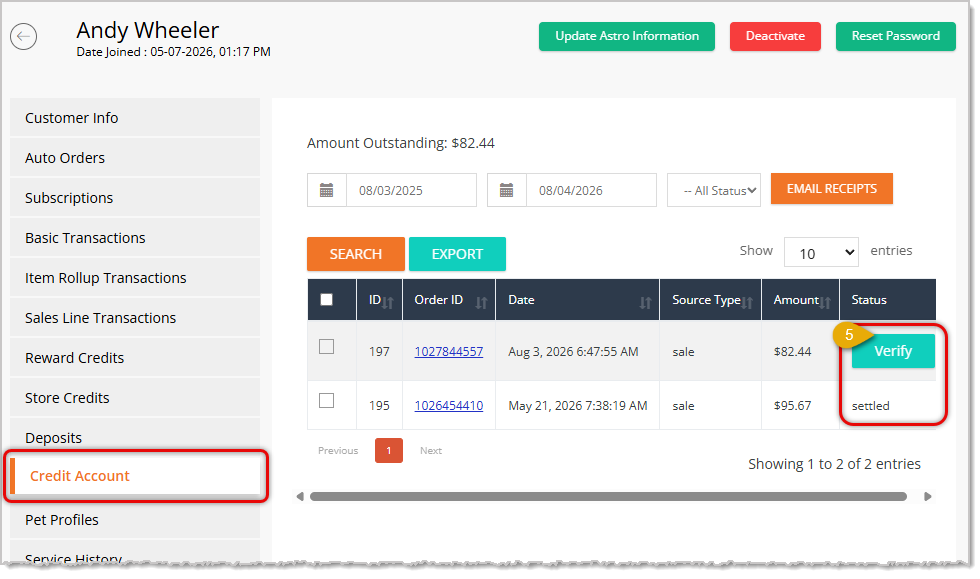Image resolution: width=980 pixels, height=579 pixels.
Task: Click 'sale' source type in row 197
Action: click(x=683, y=352)
